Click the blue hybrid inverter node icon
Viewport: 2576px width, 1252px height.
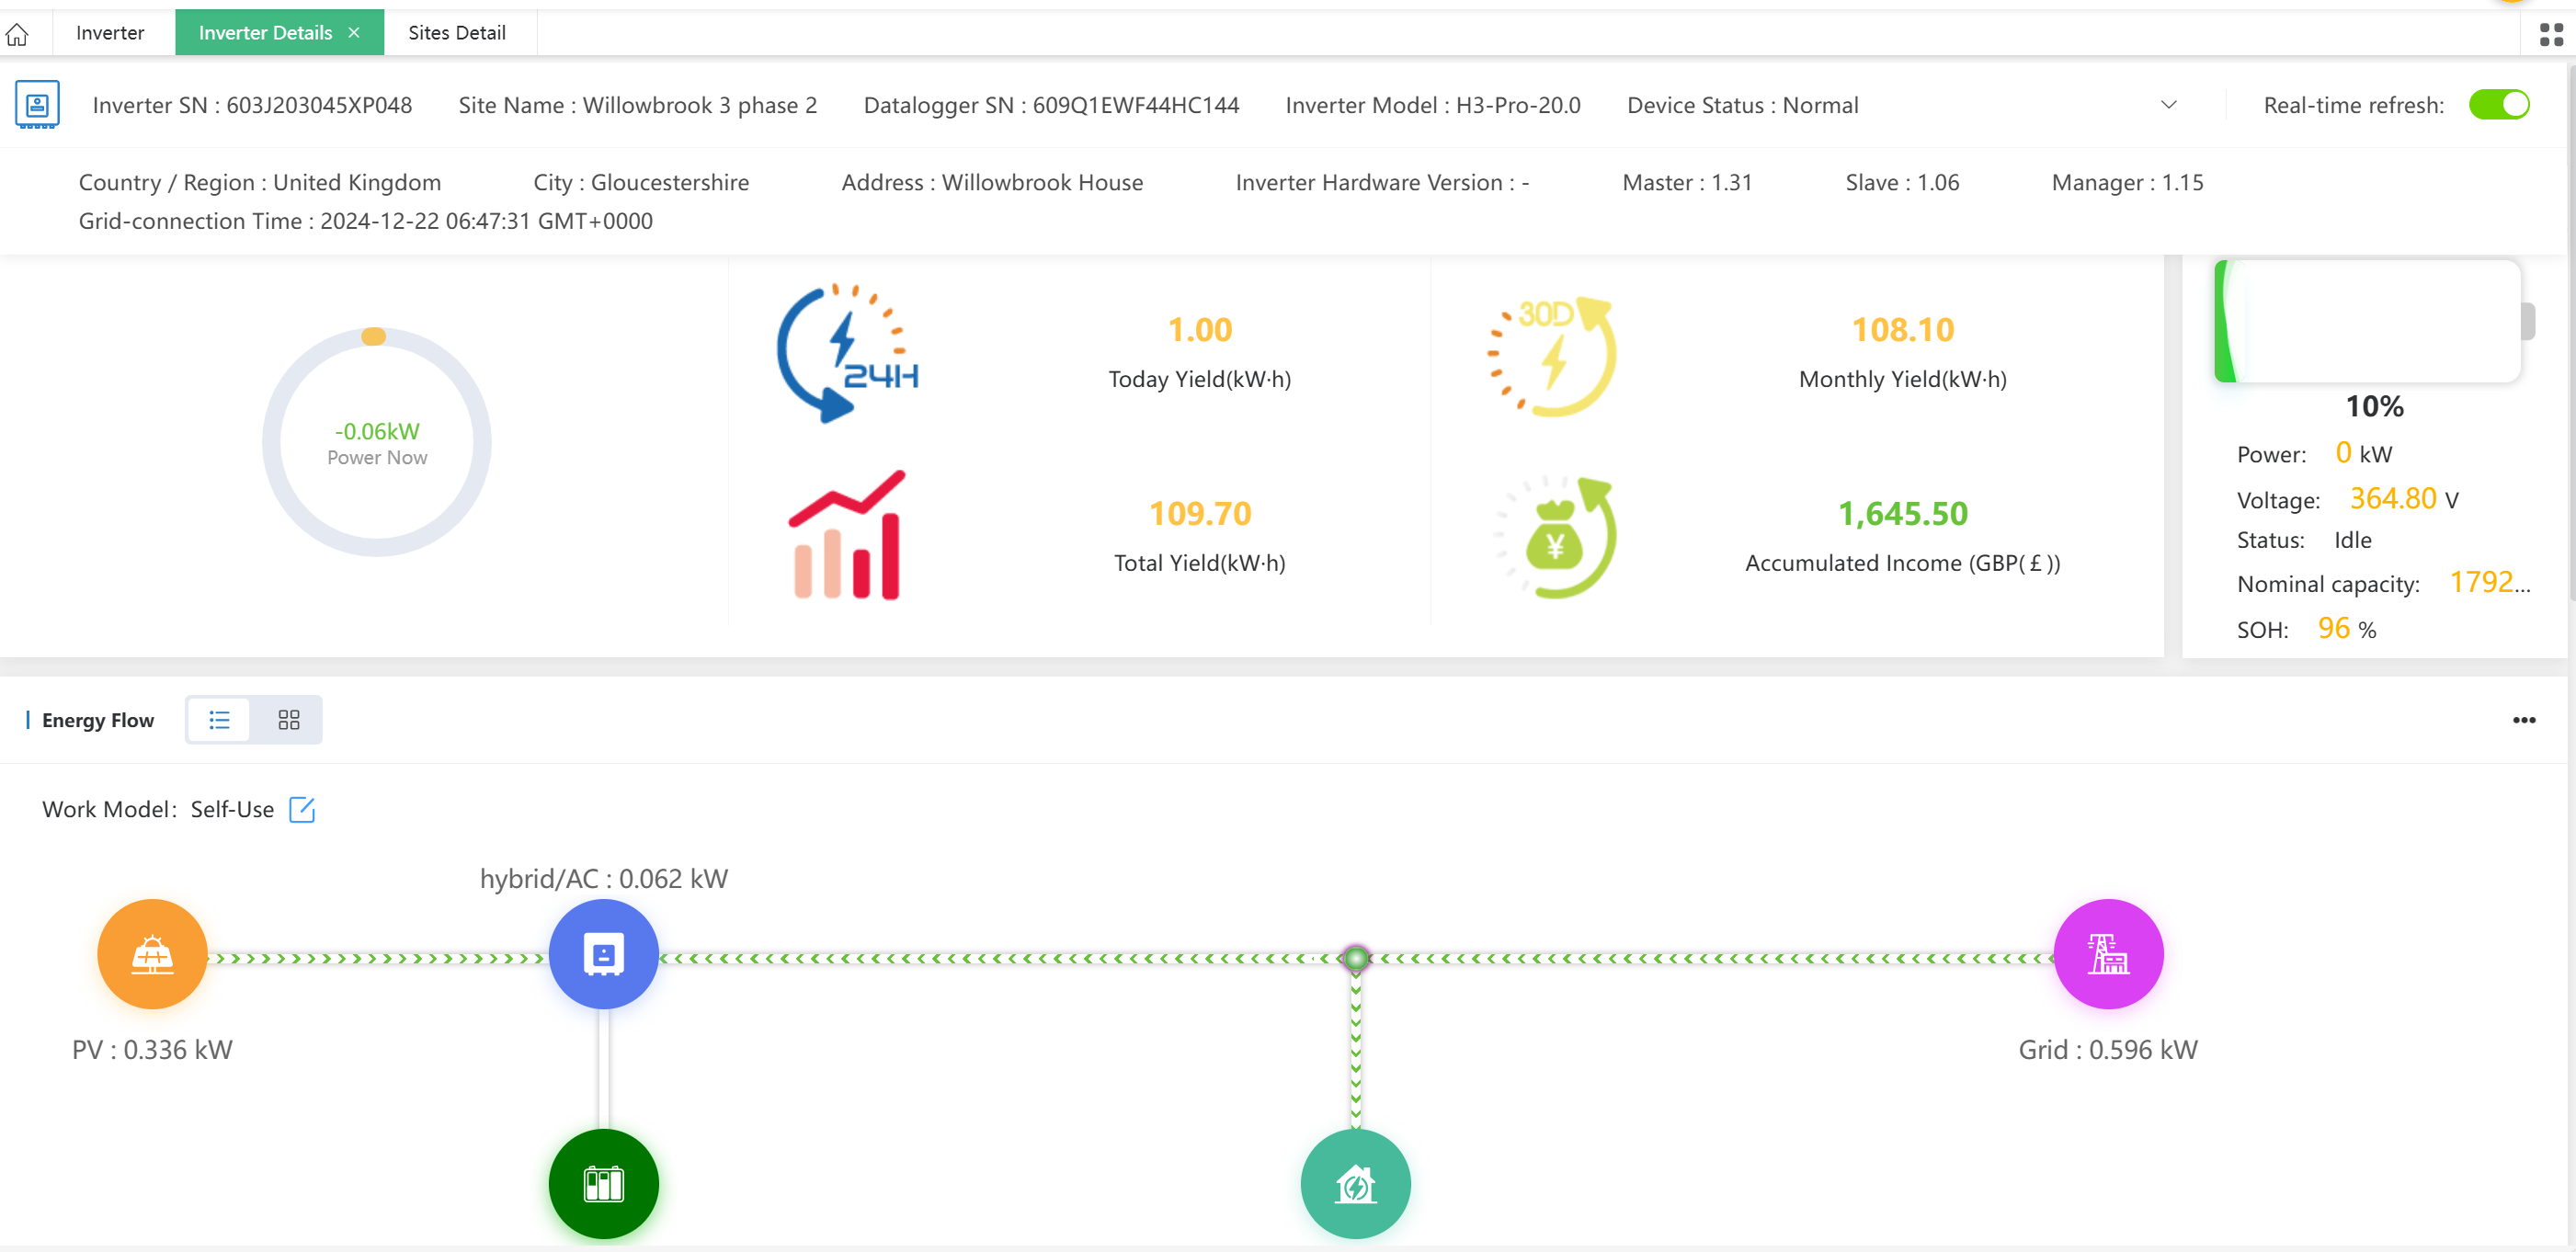click(x=603, y=954)
